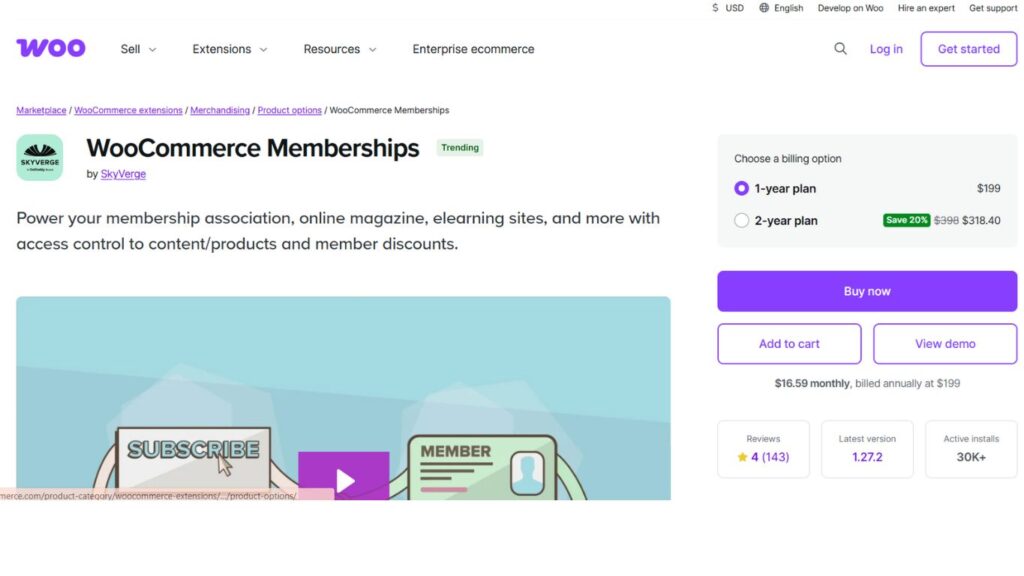Viewport: 1024px width, 576px height.
Task: Click the SkyVerge product logo icon
Action: click(x=40, y=158)
